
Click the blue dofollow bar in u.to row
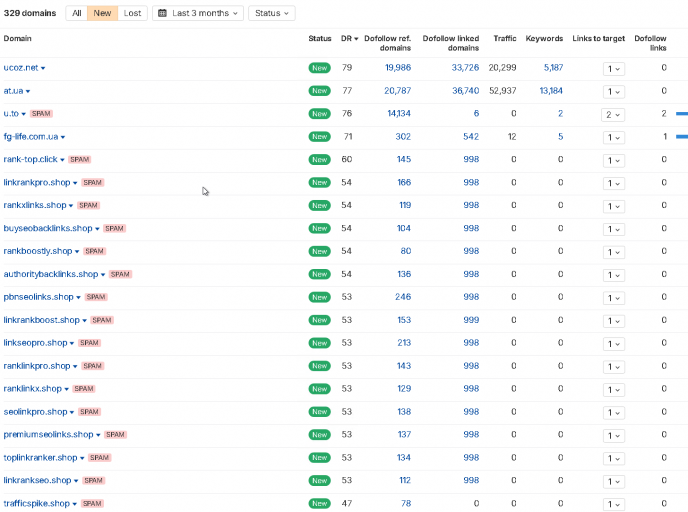click(682, 114)
